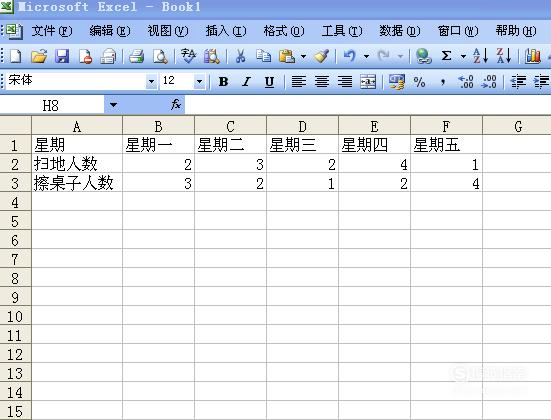Image resolution: width=551 pixels, height=420 pixels.
Task: Click the AutoSum sigma icon
Action: click(x=446, y=56)
